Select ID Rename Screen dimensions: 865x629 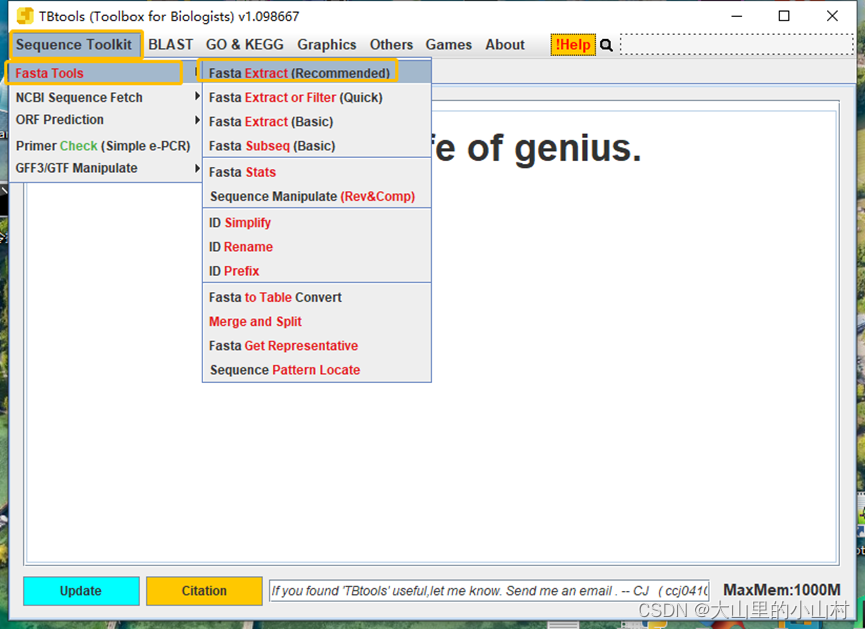coord(317,247)
